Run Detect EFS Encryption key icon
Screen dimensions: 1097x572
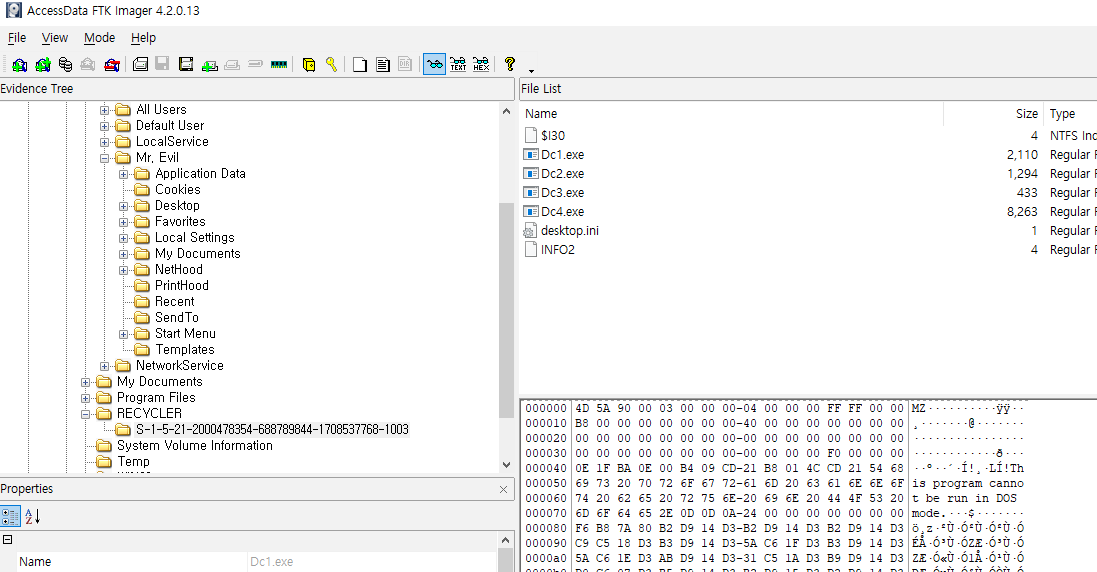[x=332, y=64]
